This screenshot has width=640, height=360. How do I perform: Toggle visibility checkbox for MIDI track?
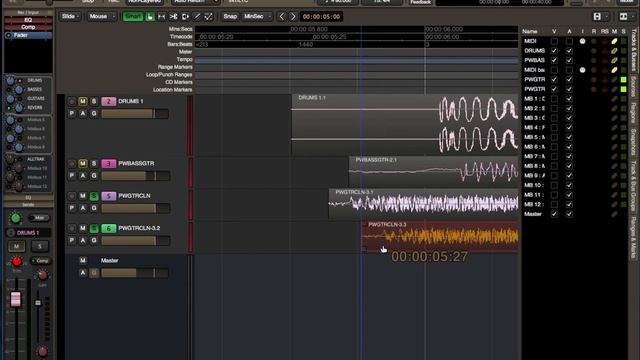coord(554,41)
